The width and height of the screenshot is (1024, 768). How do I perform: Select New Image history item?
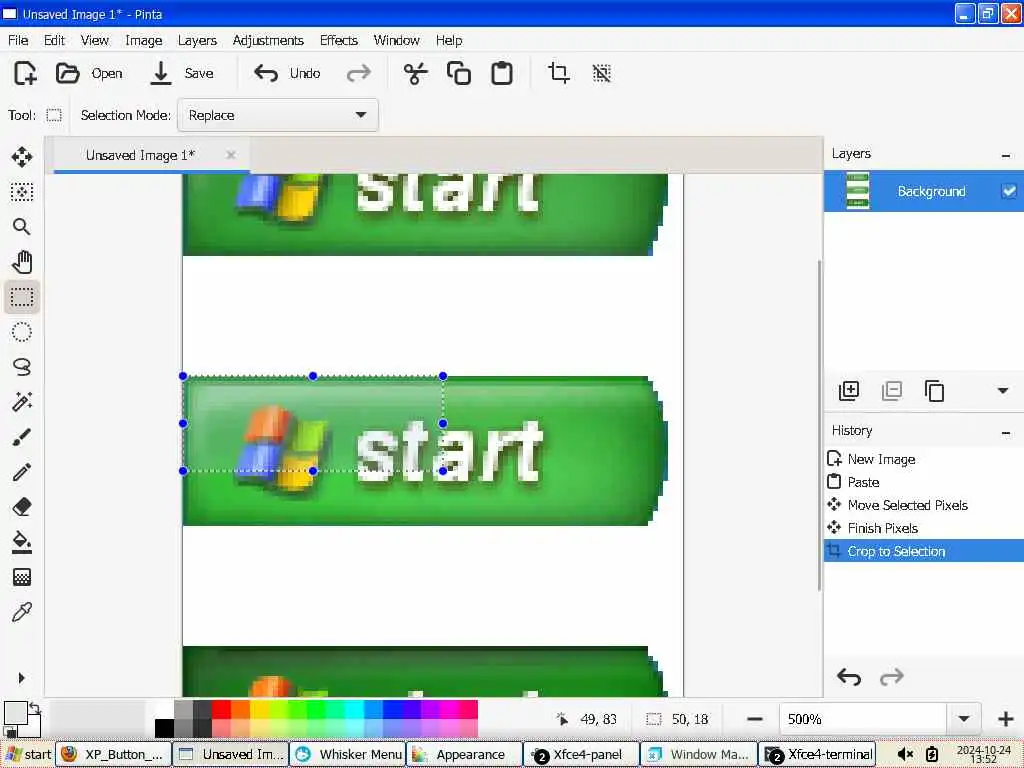(x=924, y=459)
